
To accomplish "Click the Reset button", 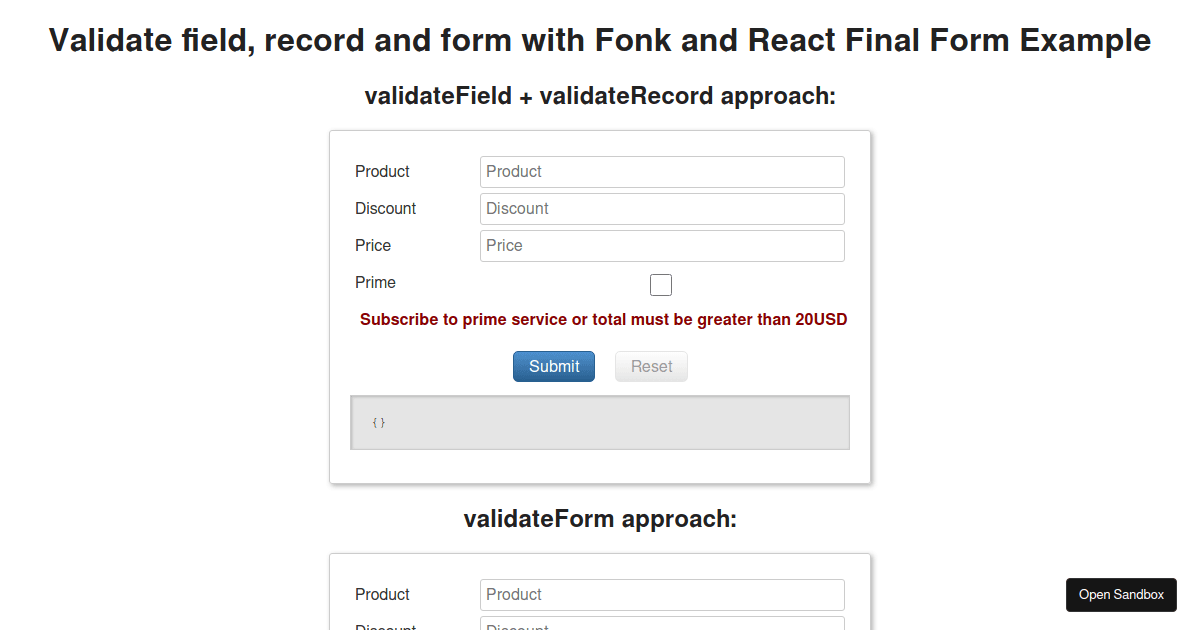I will (651, 367).
